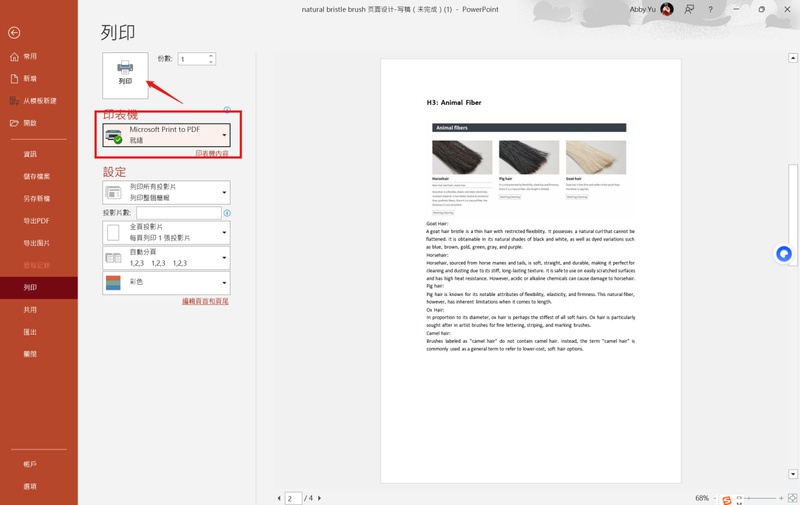
Task: Click the 份數 copies input field
Action: [x=193, y=59]
